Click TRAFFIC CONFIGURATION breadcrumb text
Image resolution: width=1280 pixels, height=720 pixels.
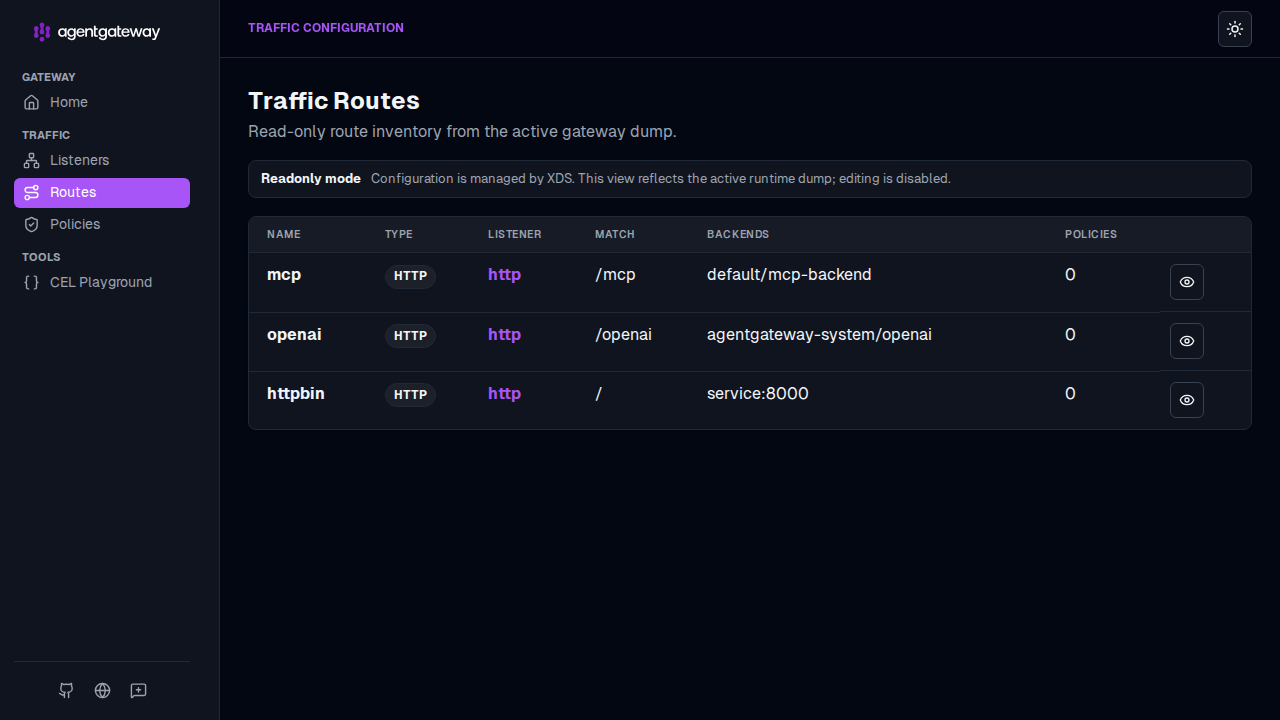[326, 28]
